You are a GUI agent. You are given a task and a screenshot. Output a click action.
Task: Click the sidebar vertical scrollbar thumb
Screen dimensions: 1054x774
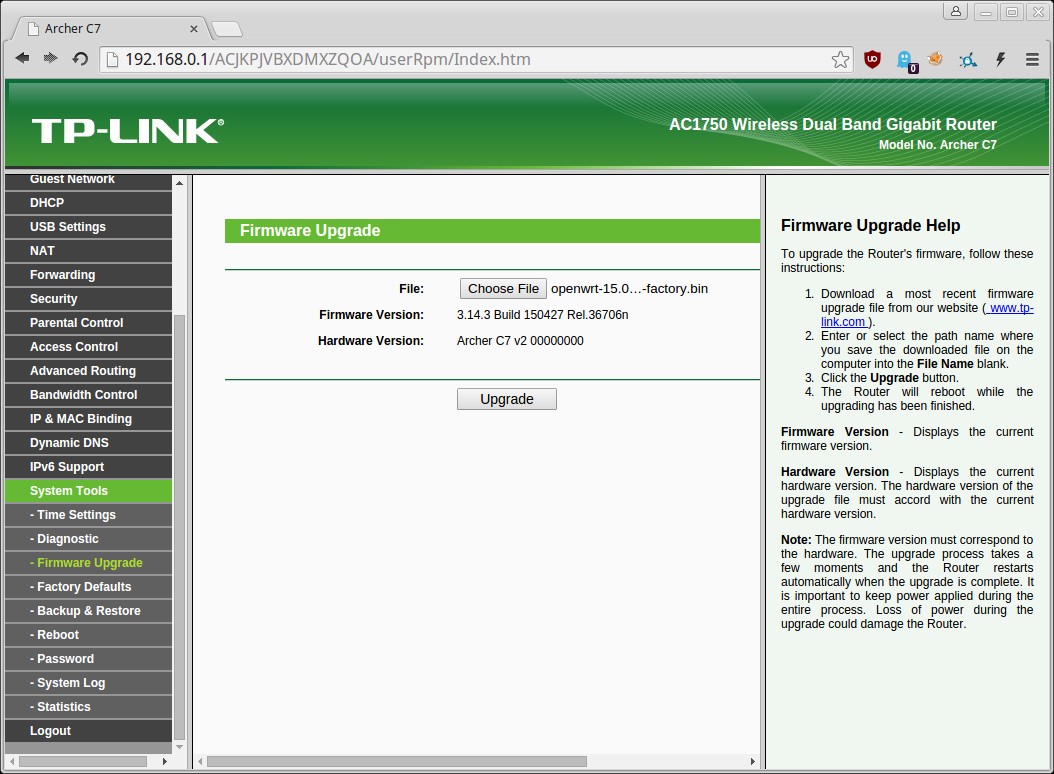(x=179, y=527)
